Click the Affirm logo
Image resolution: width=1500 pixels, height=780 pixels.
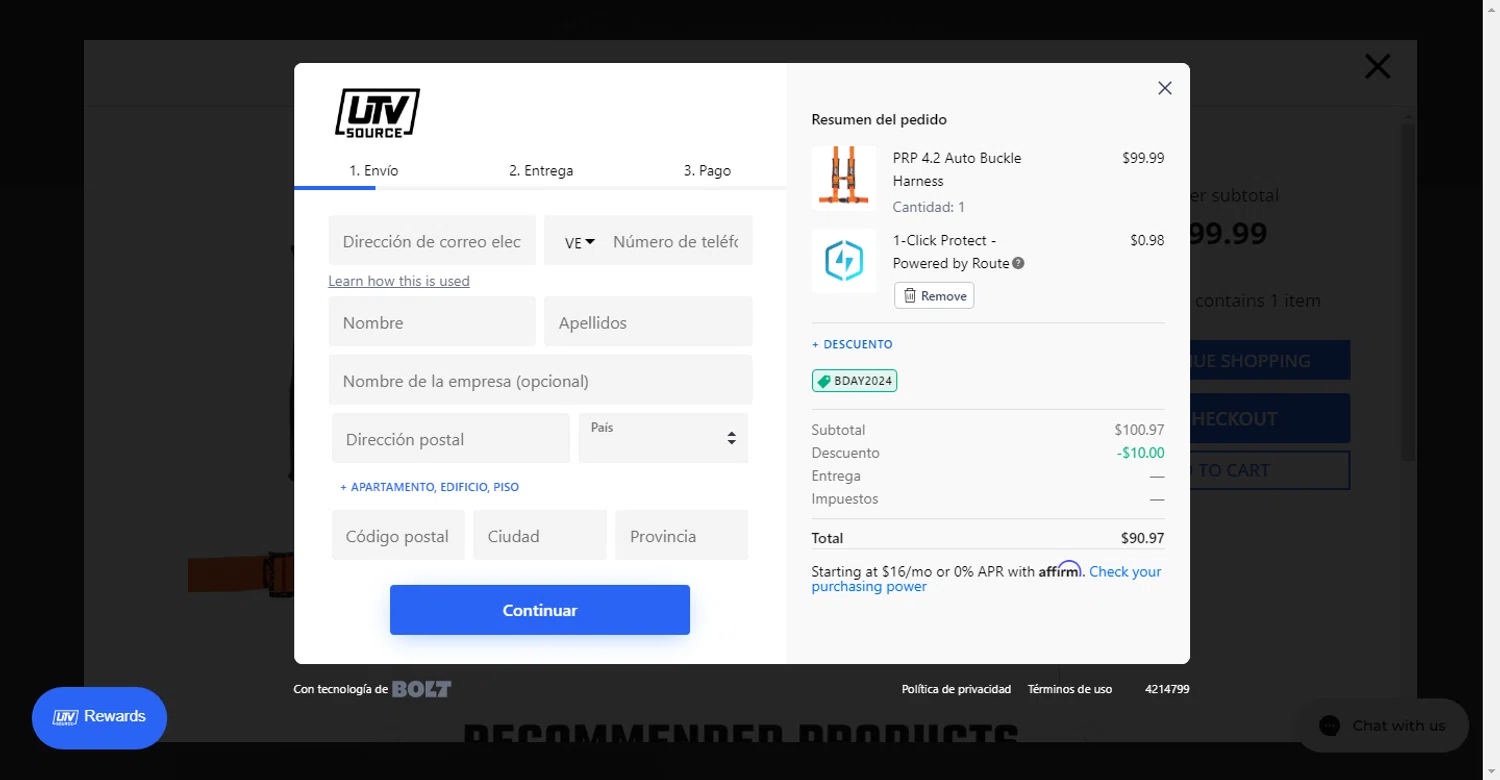point(1060,570)
